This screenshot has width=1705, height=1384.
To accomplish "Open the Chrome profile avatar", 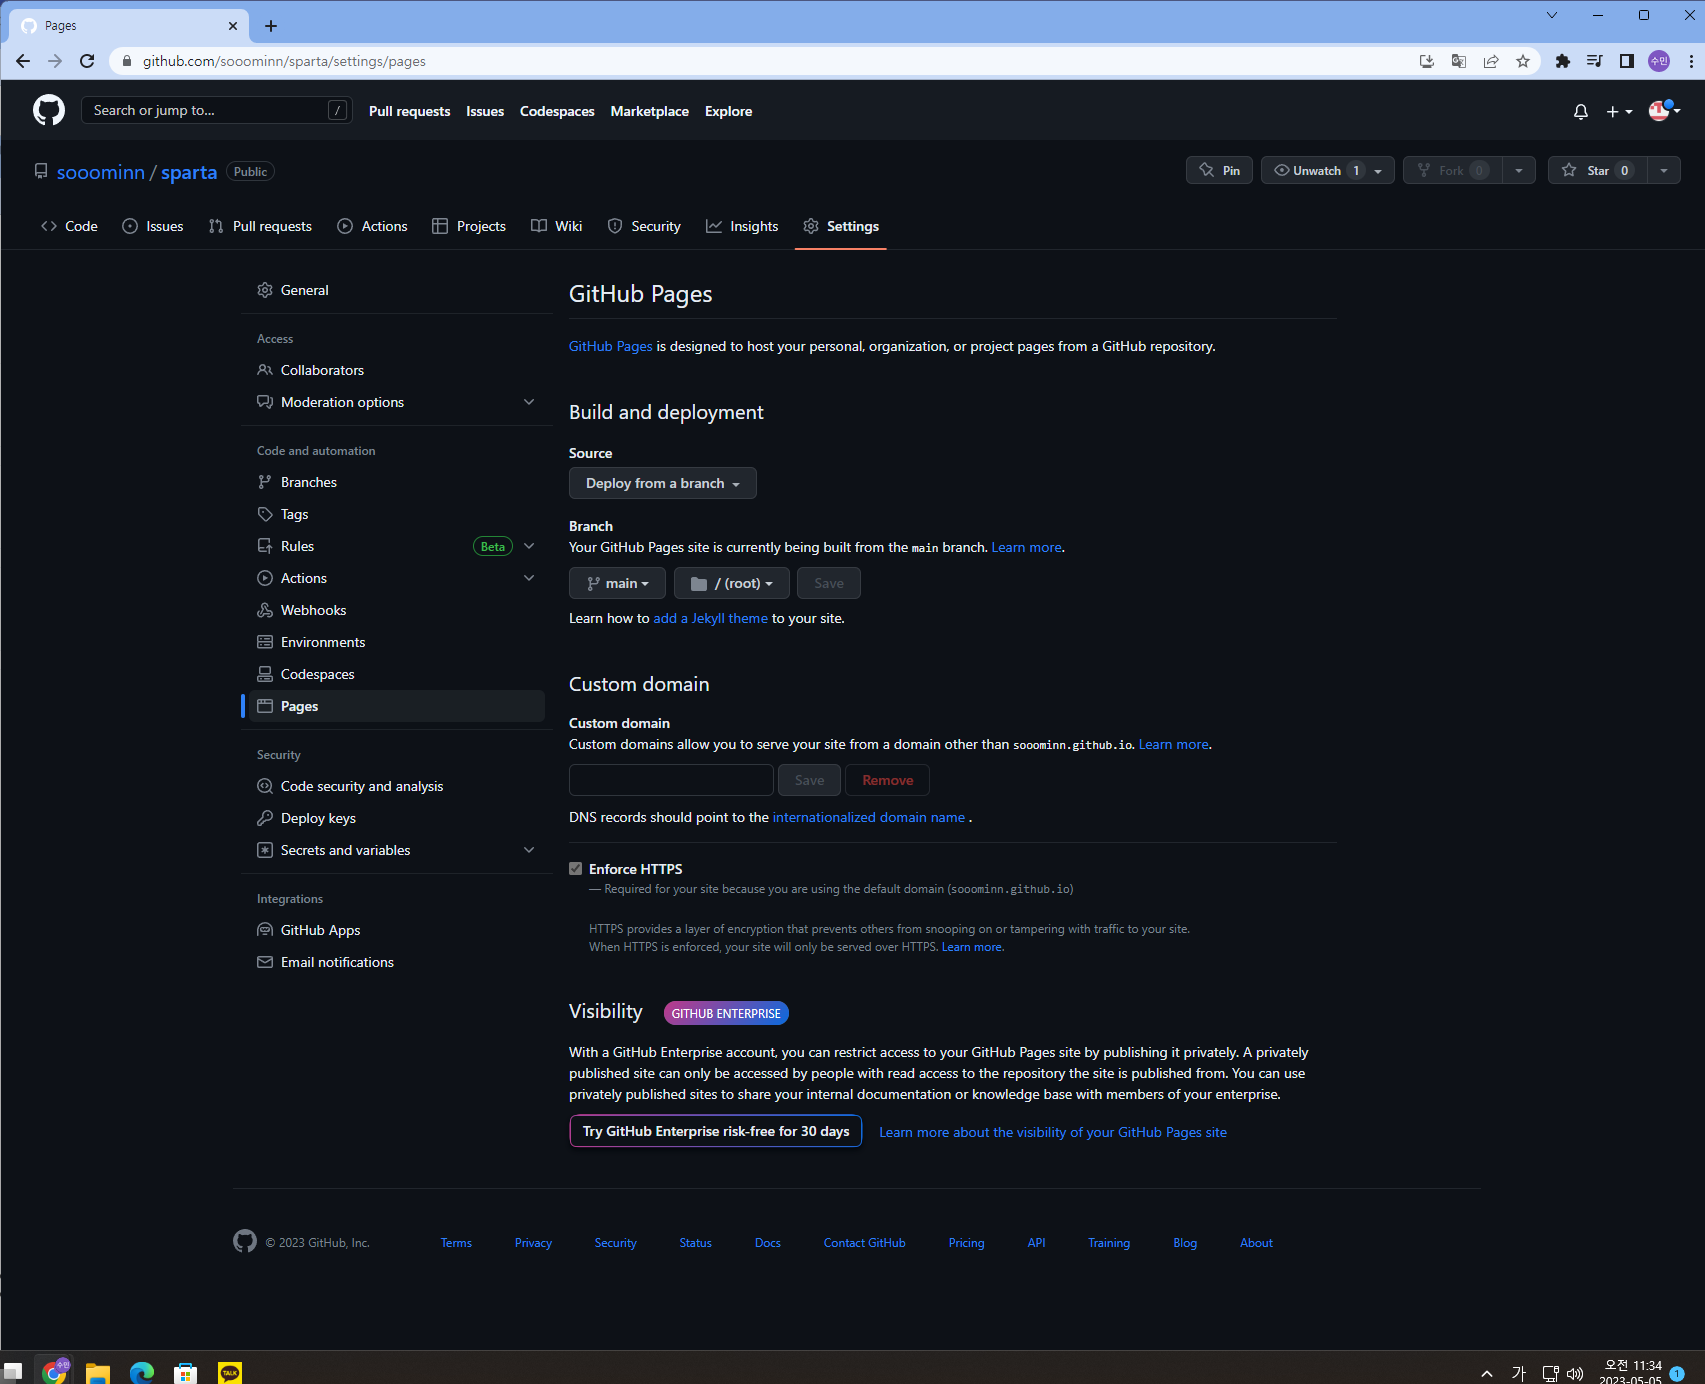I will tap(1659, 61).
